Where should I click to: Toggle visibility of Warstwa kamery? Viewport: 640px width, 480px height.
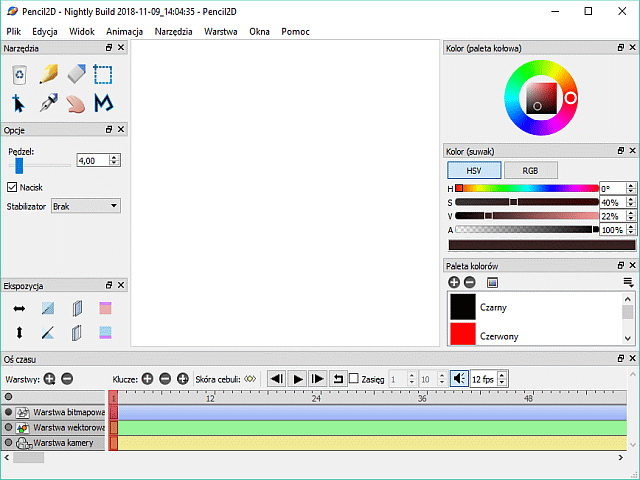(x=8, y=442)
